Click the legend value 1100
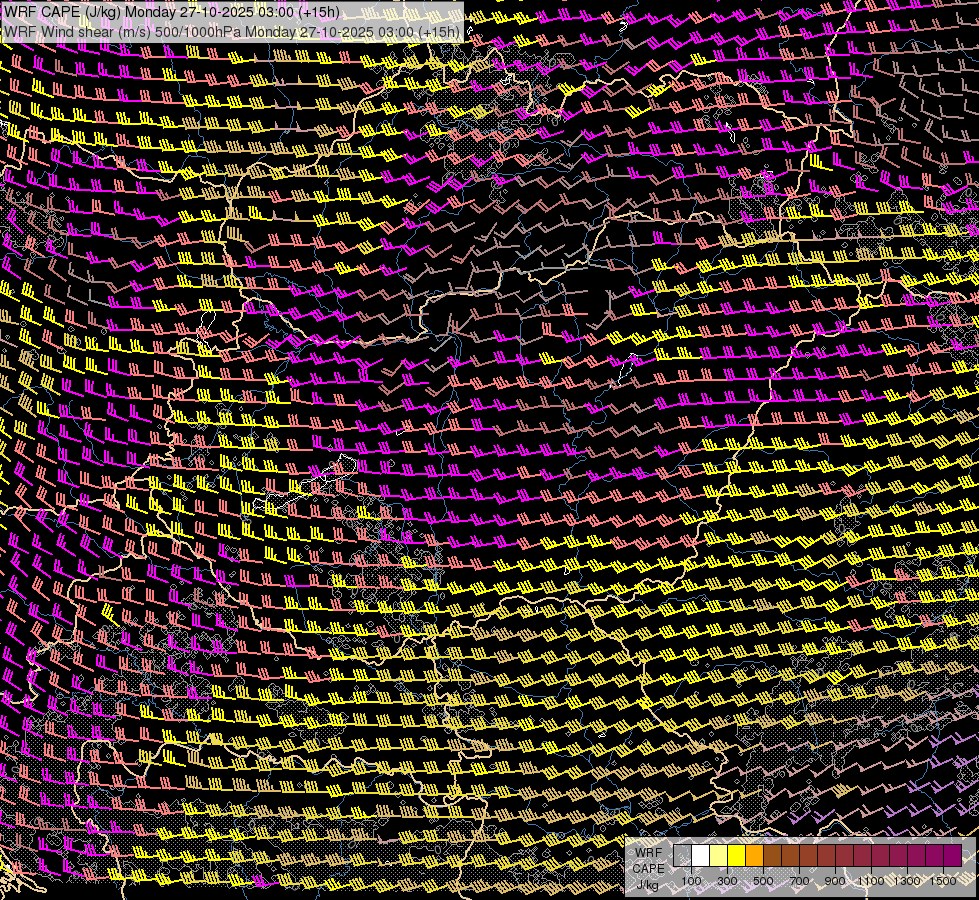Image resolution: width=979 pixels, height=900 pixels. pyautogui.click(x=871, y=881)
